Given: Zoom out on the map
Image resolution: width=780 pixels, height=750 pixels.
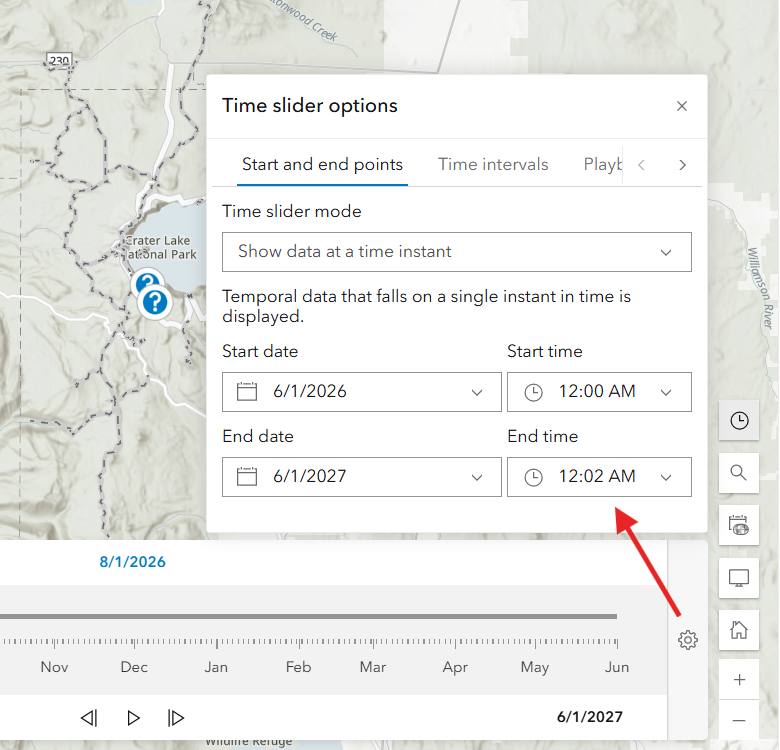Looking at the screenshot, I should (739, 720).
